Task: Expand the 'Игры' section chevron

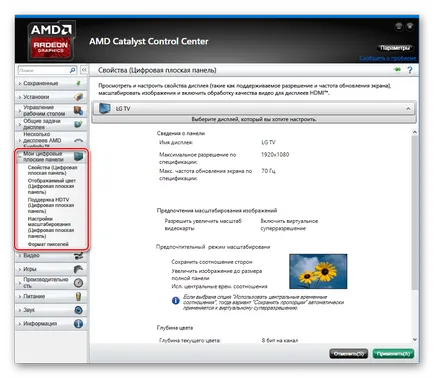Action: pyautogui.click(x=20, y=269)
